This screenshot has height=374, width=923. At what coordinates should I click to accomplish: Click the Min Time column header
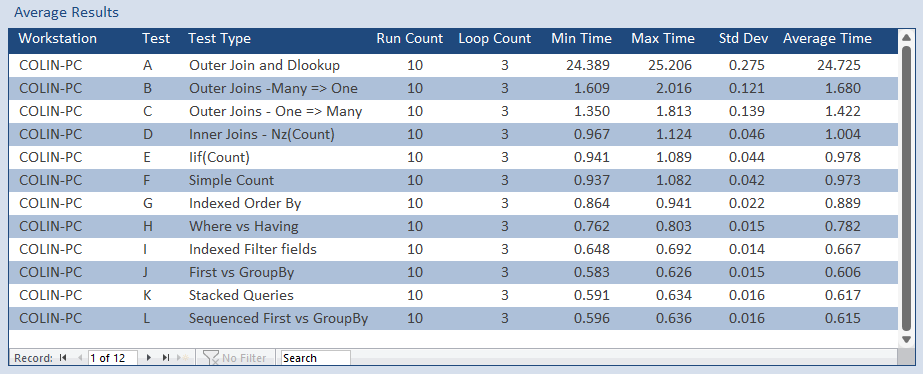click(581, 39)
